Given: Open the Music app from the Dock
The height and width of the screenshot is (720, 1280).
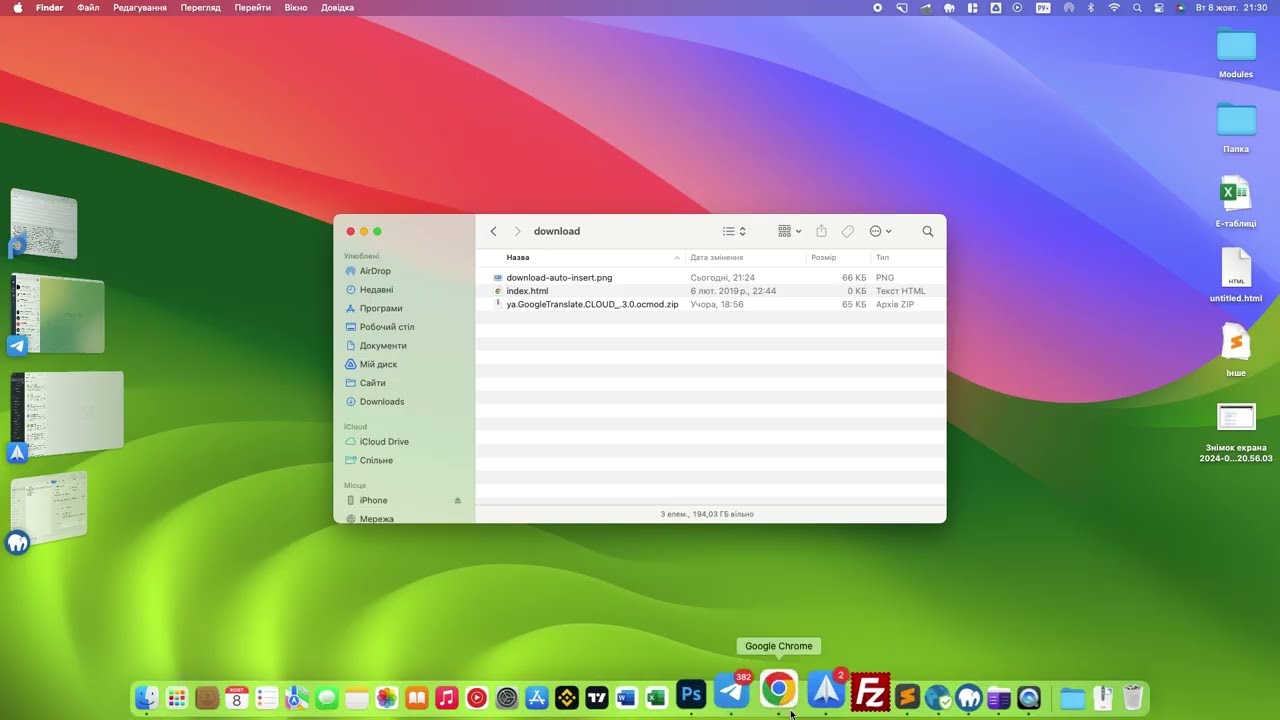Looking at the screenshot, I should [x=447, y=698].
